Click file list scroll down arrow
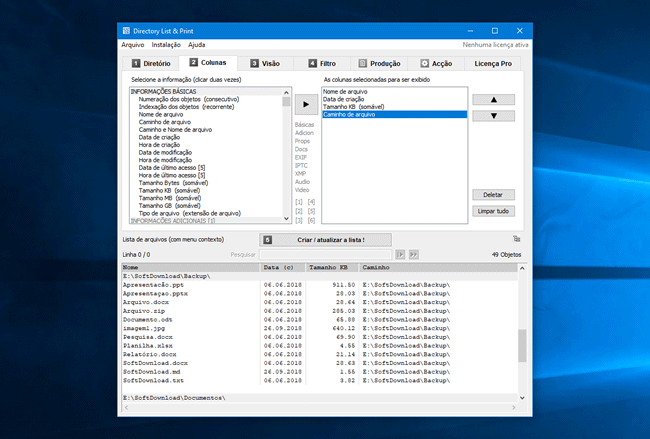The width and height of the screenshot is (650, 439). pos(522,398)
